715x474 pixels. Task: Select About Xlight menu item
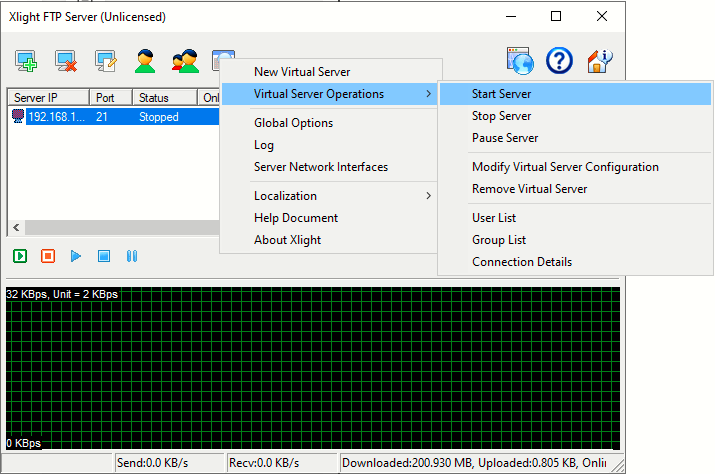pos(328,240)
